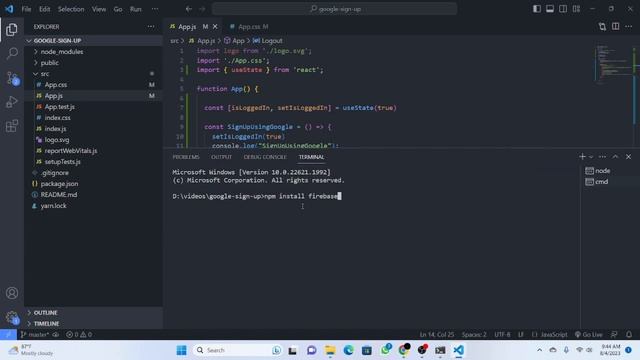
Task: Go back with the navigation arrow
Action: [189, 9]
